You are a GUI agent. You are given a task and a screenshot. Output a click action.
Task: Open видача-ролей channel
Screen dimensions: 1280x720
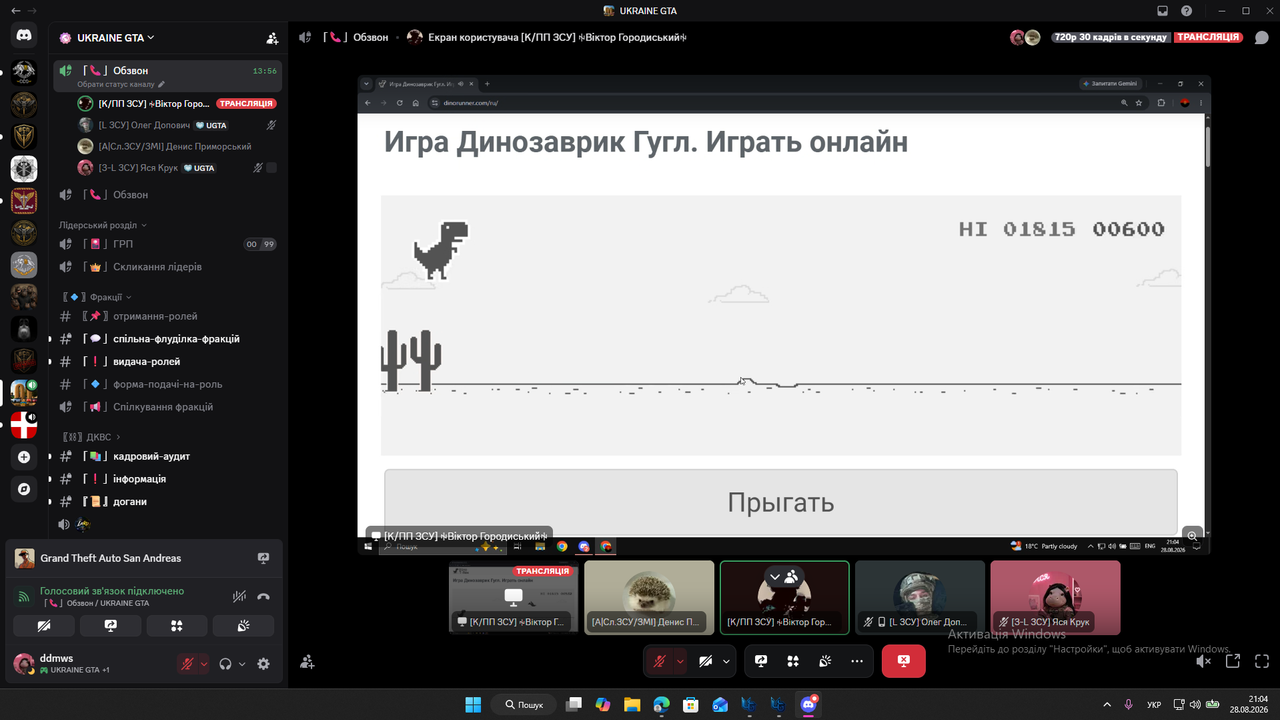click(167, 362)
